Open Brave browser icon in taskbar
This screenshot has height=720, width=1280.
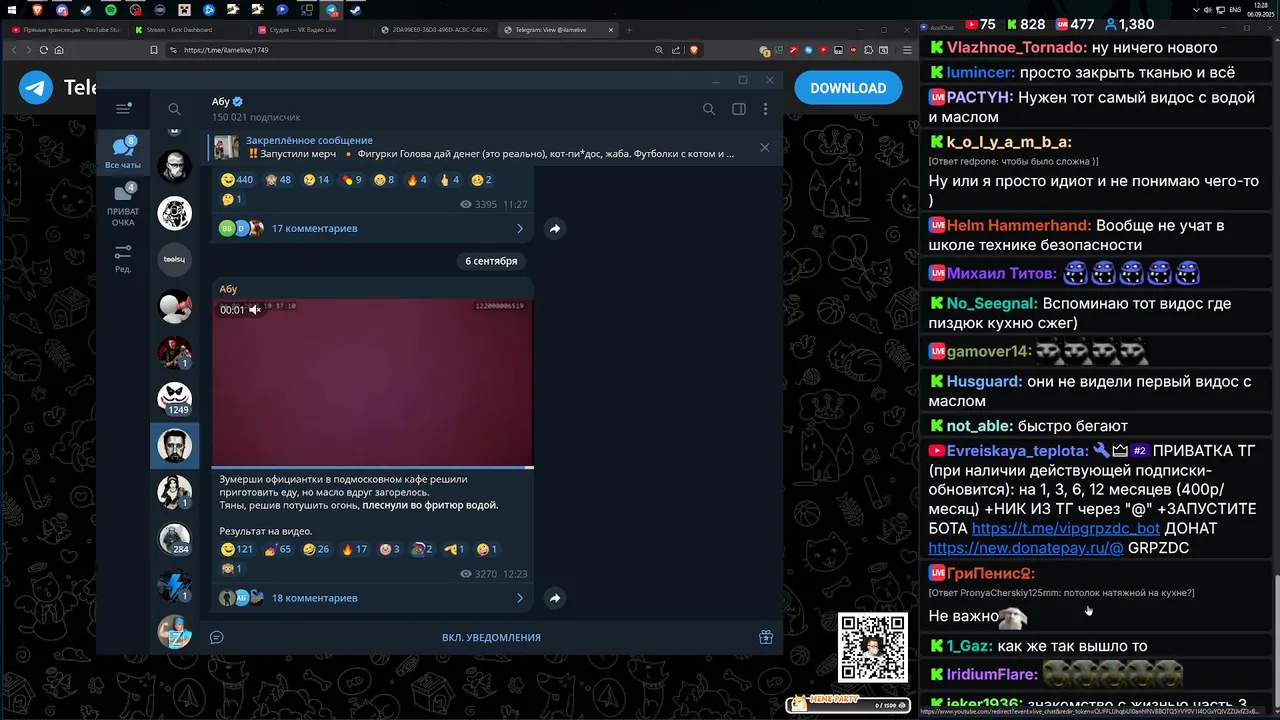click(x=38, y=10)
